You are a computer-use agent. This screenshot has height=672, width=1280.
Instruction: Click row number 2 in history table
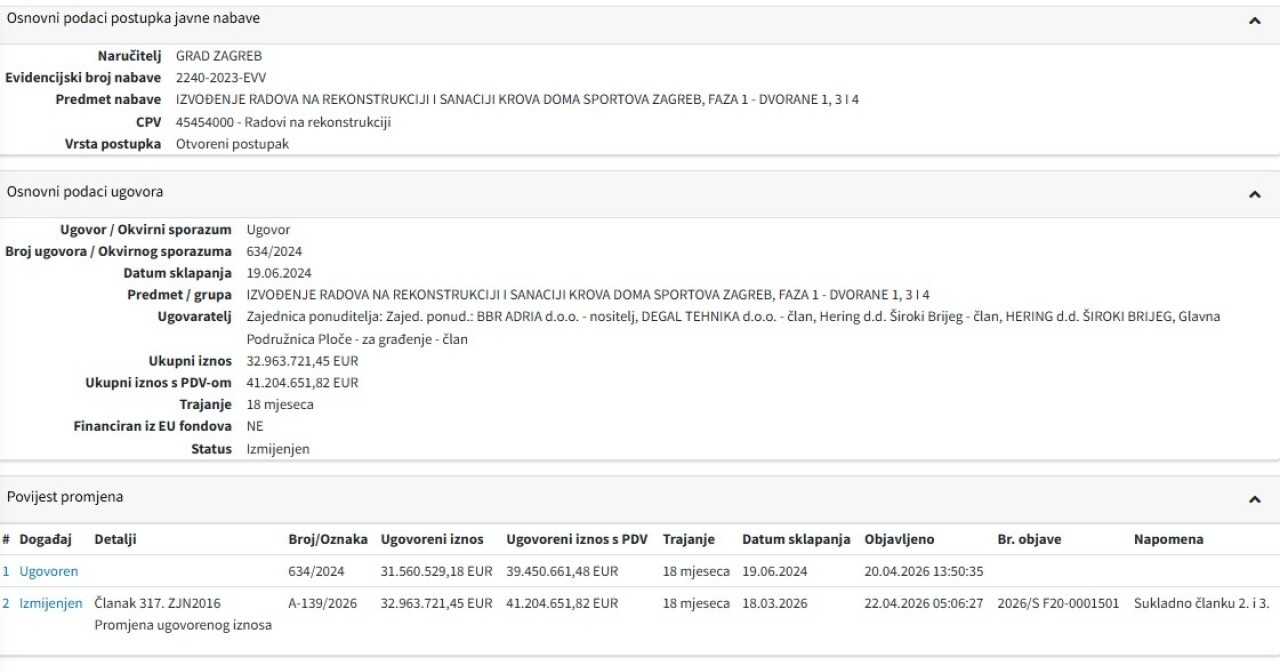coord(6,603)
